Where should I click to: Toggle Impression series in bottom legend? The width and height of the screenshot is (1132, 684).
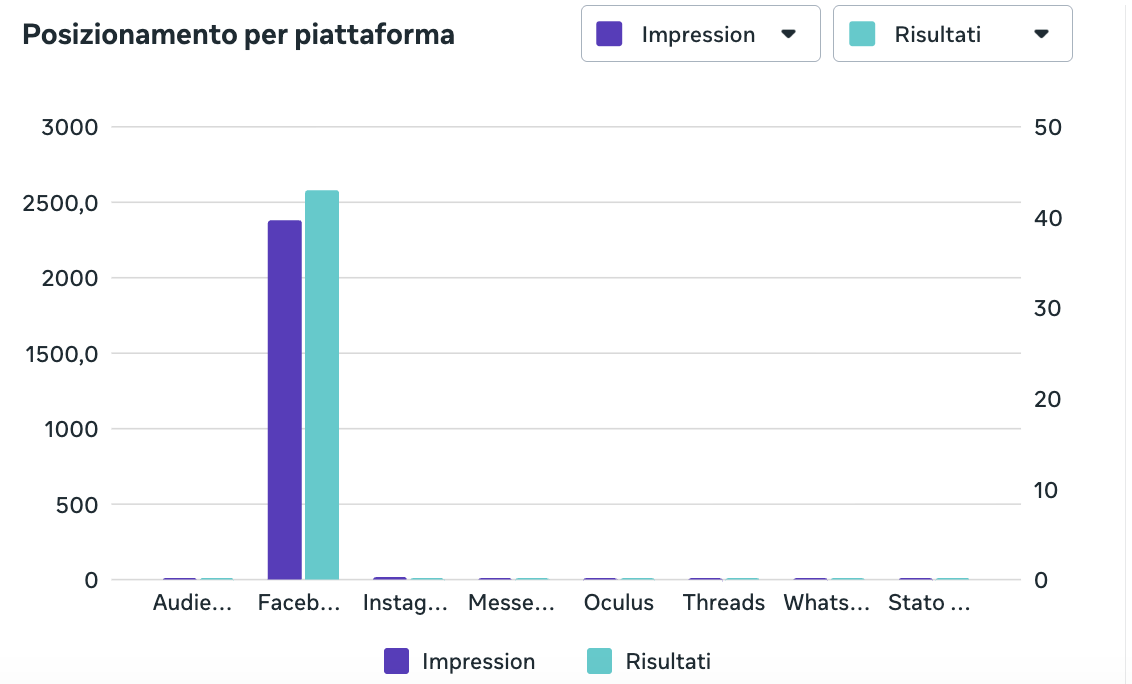460,661
